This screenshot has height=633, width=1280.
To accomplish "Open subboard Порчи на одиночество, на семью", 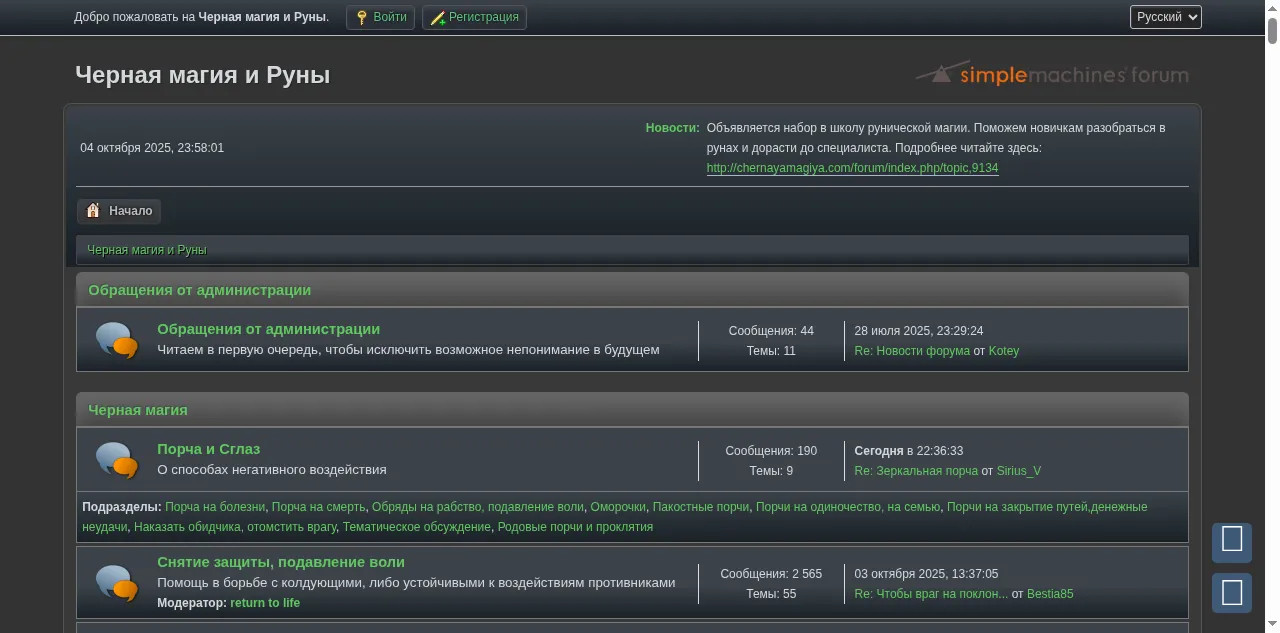I will 848,507.
